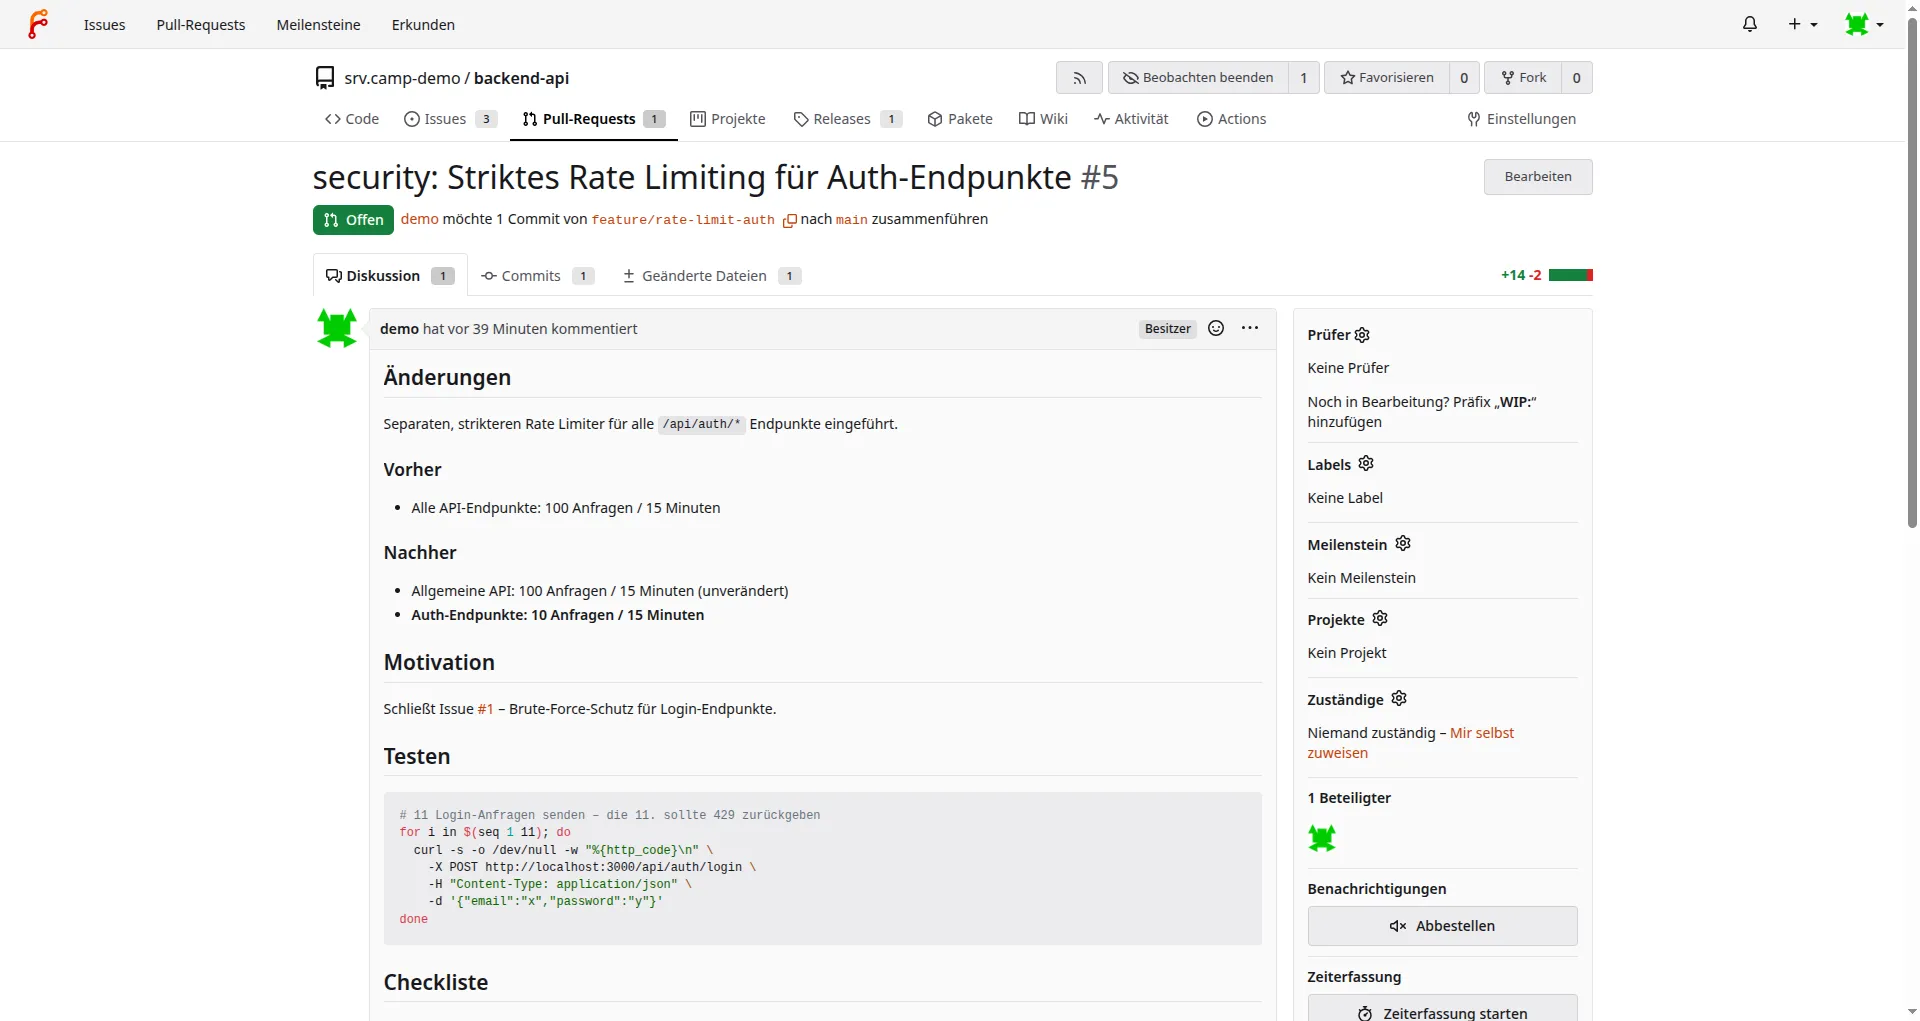Open the Aktivität tab
The width and height of the screenshot is (1920, 1021).
pyautogui.click(x=1131, y=119)
